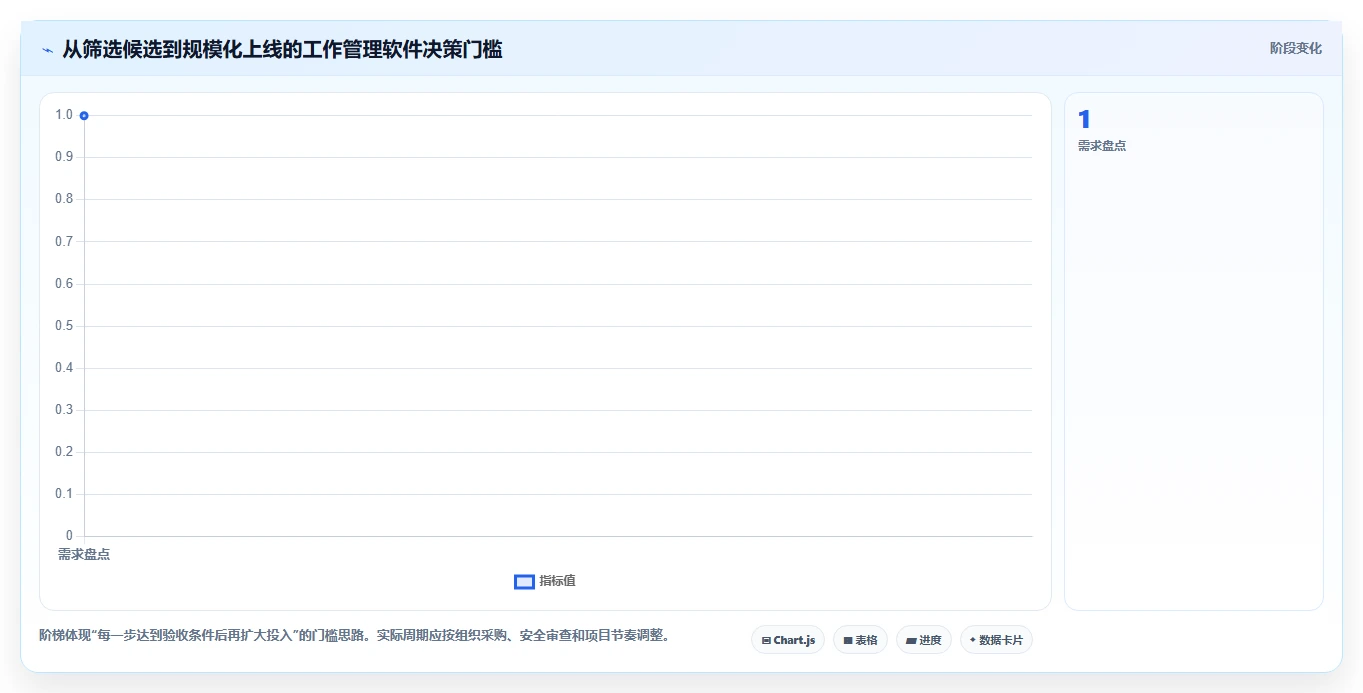
Task: Select the 需求盘点 stat card
Action: point(1193,351)
